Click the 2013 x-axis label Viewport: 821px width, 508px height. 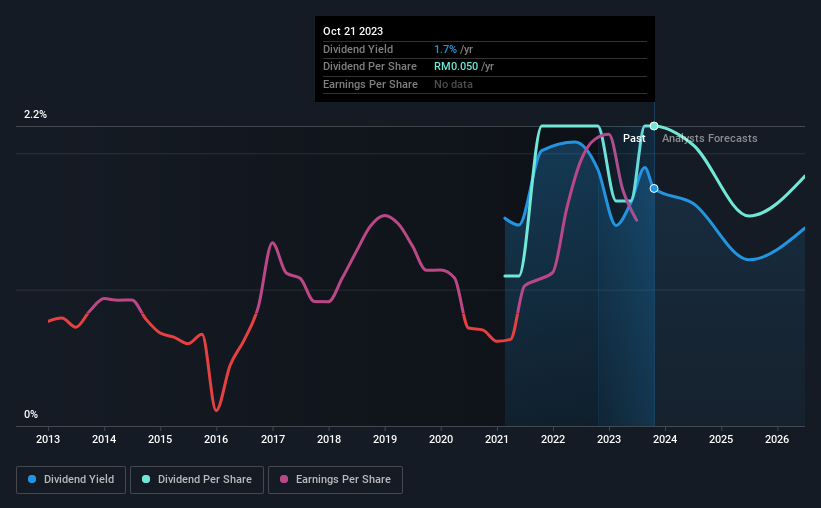(x=48, y=439)
